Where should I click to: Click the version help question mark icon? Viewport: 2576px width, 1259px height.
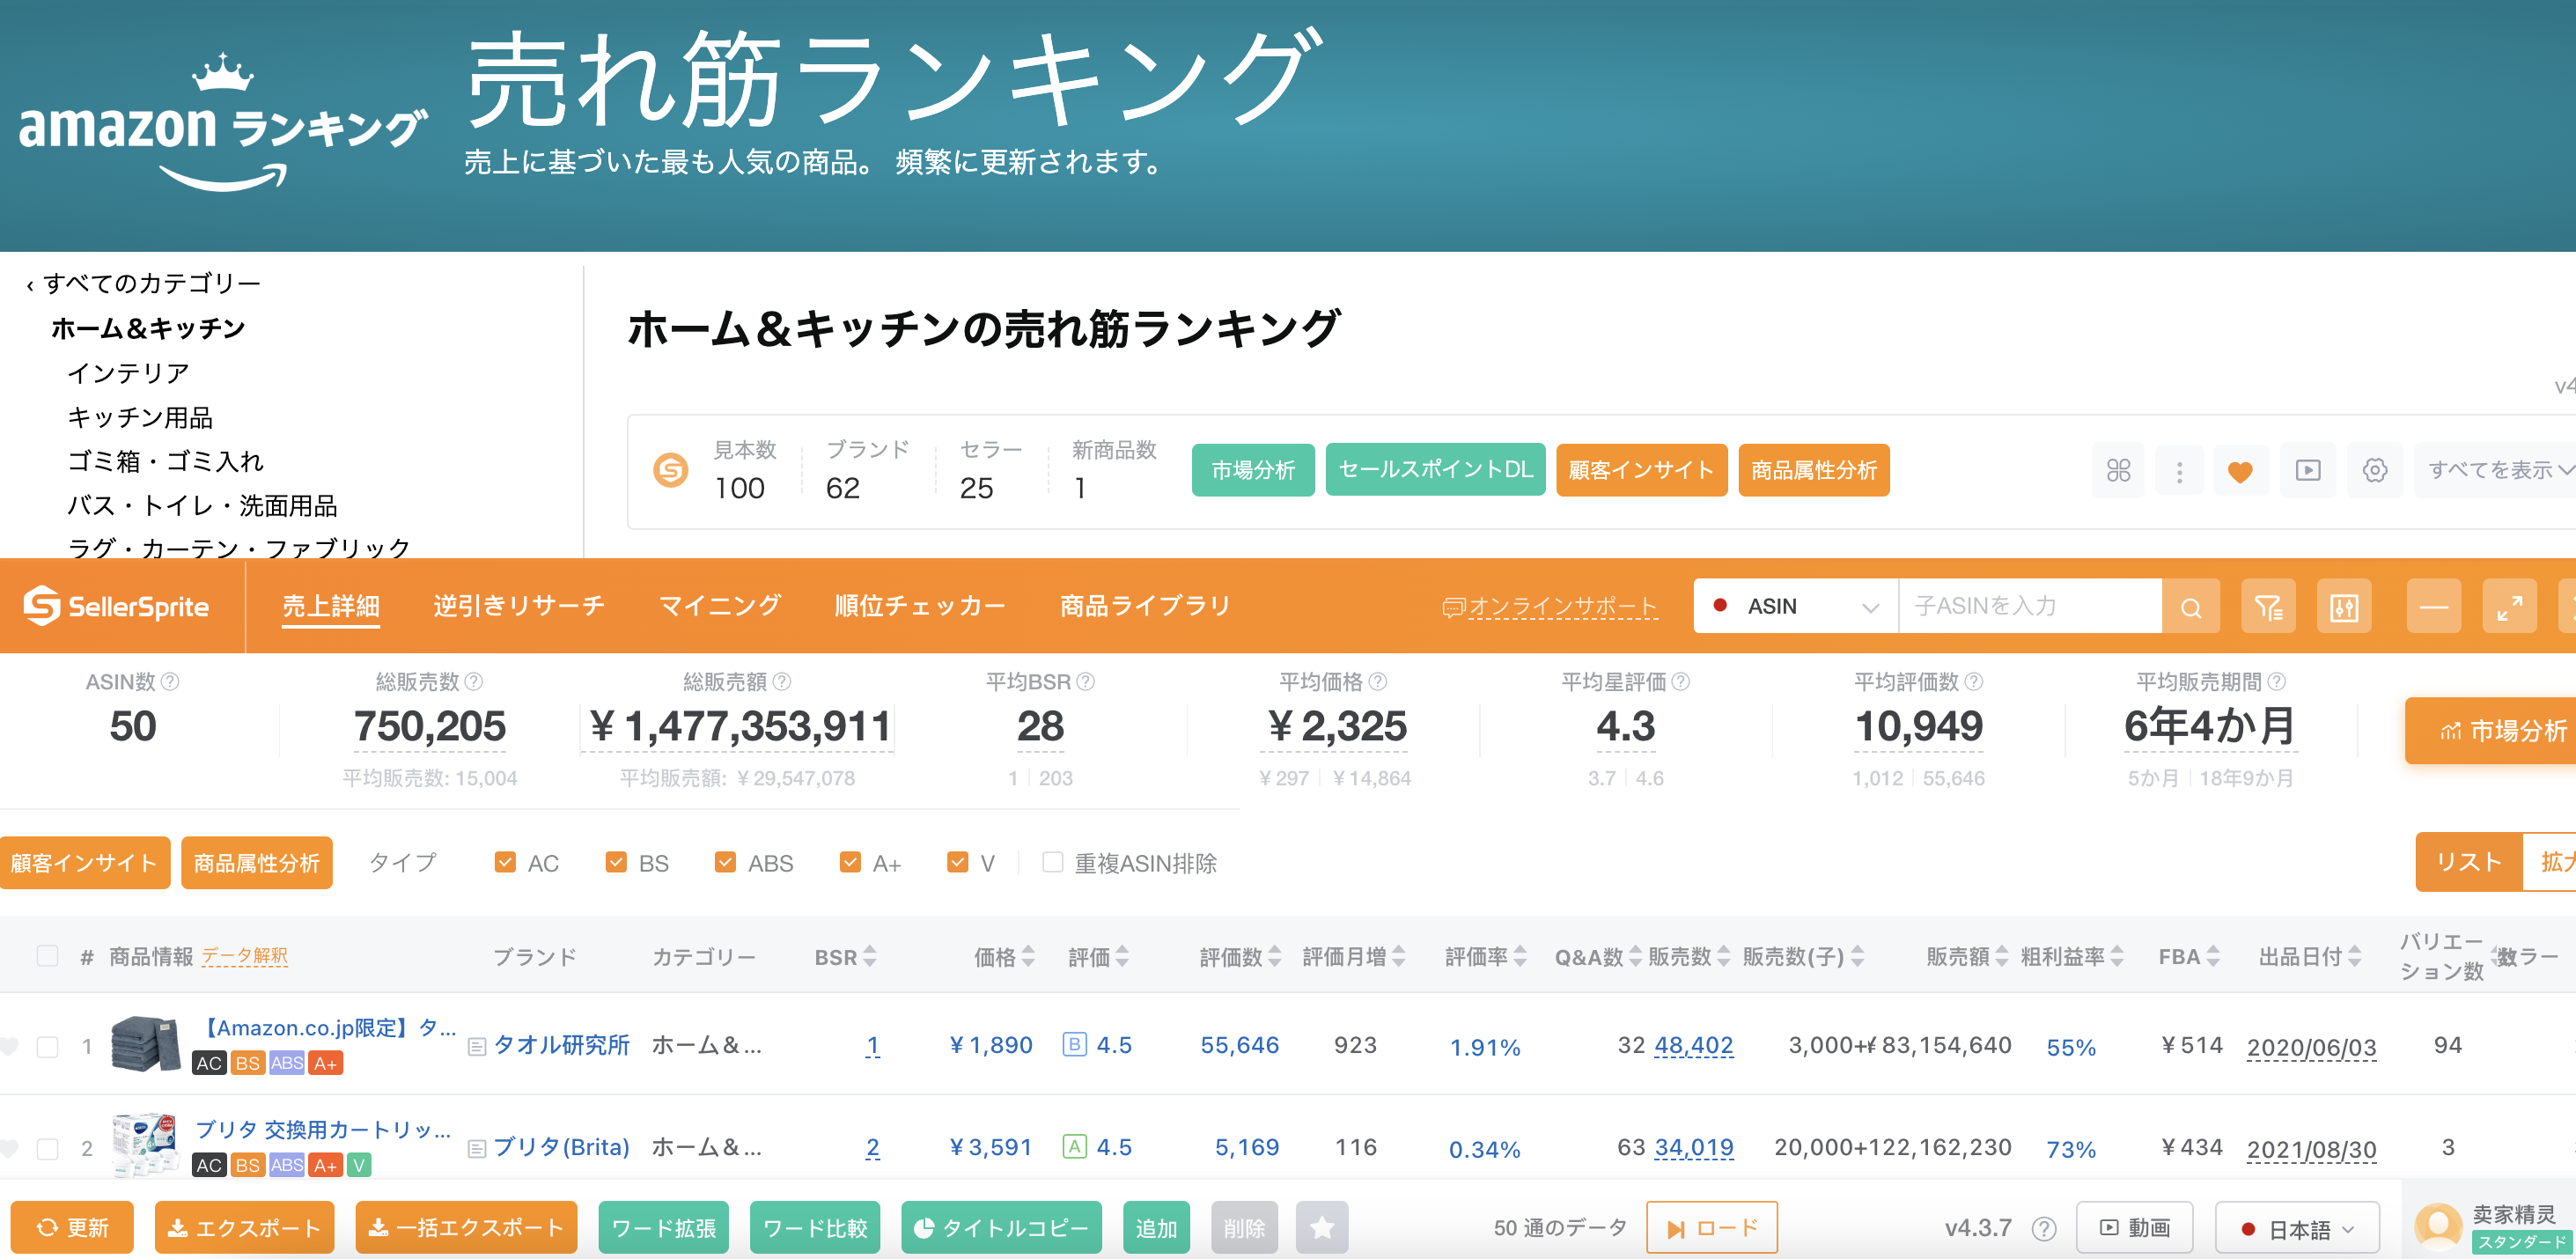click(x=2044, y=1228)
